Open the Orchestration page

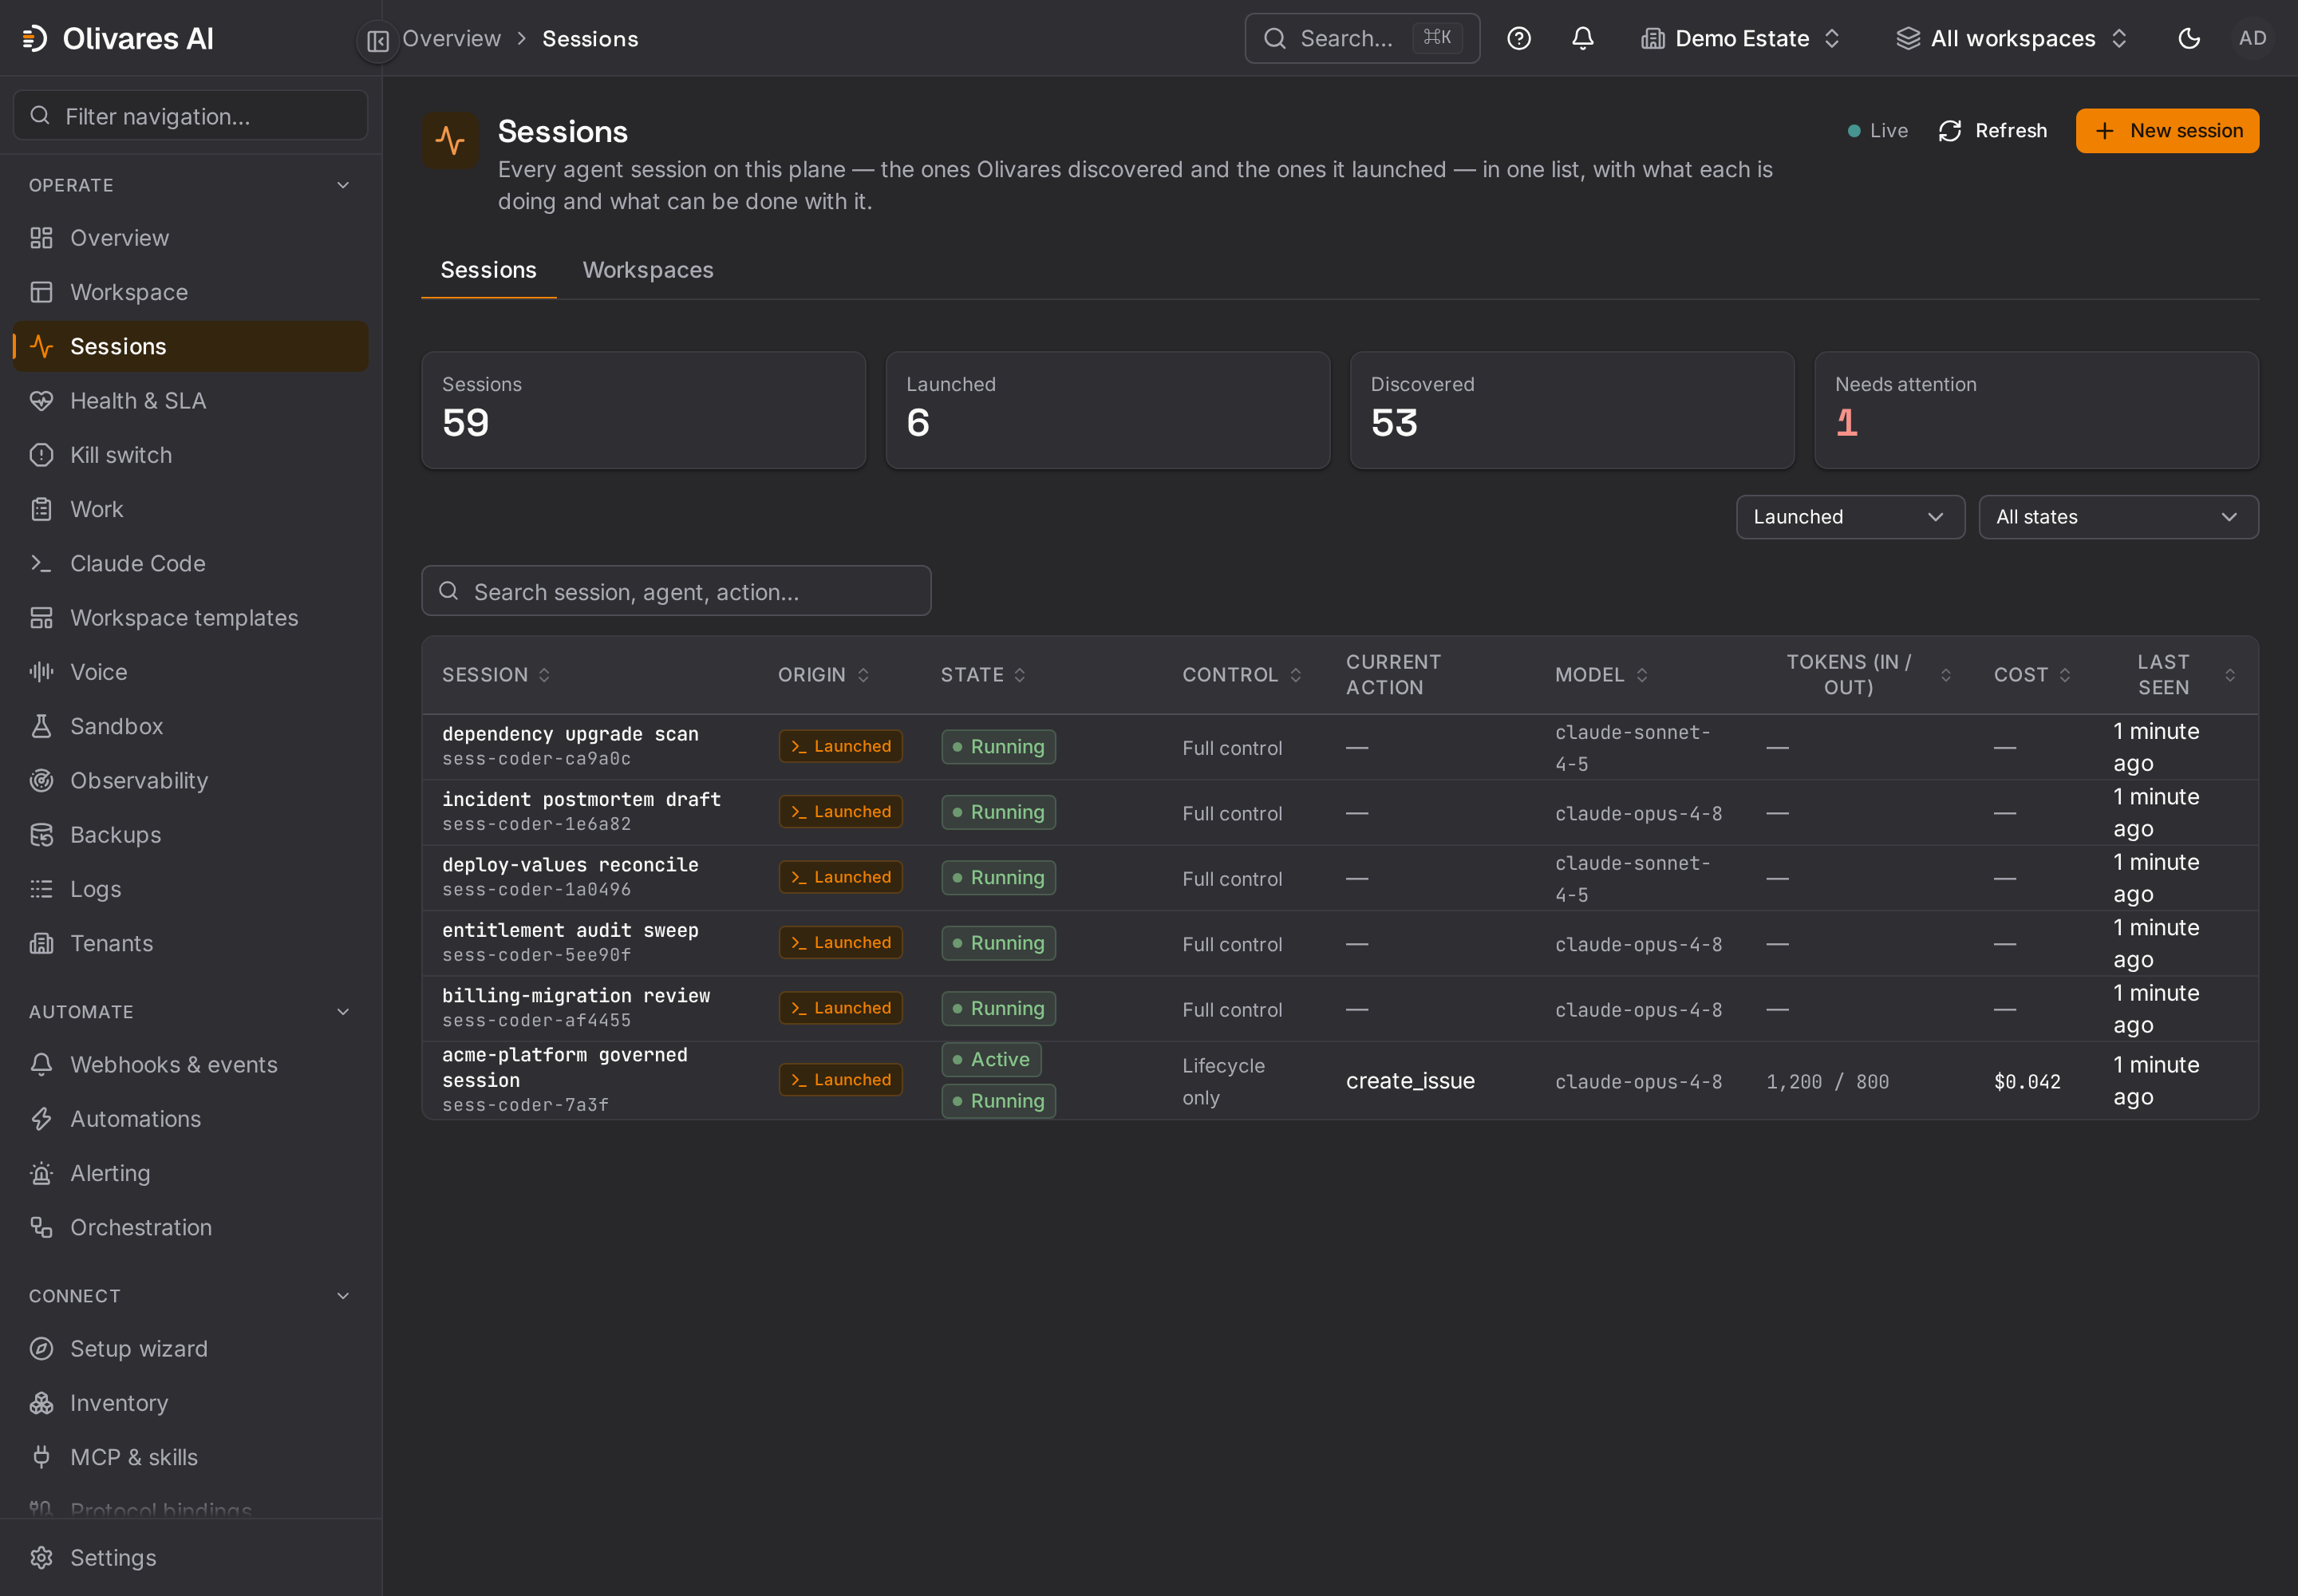tap(190, 1227)
